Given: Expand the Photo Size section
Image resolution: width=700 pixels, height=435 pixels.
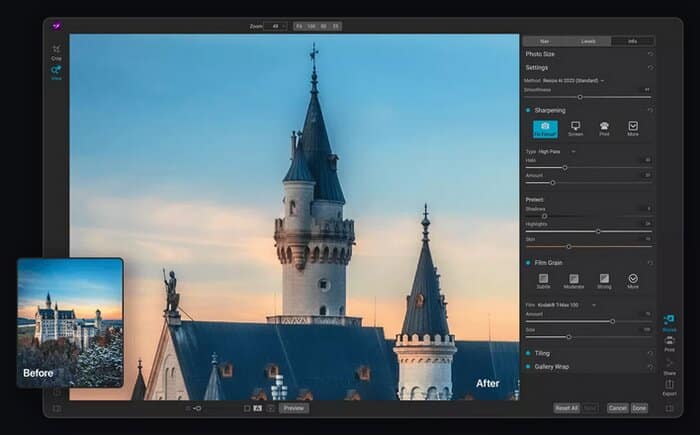Looking at the screenshot, I should coord(540,54).
